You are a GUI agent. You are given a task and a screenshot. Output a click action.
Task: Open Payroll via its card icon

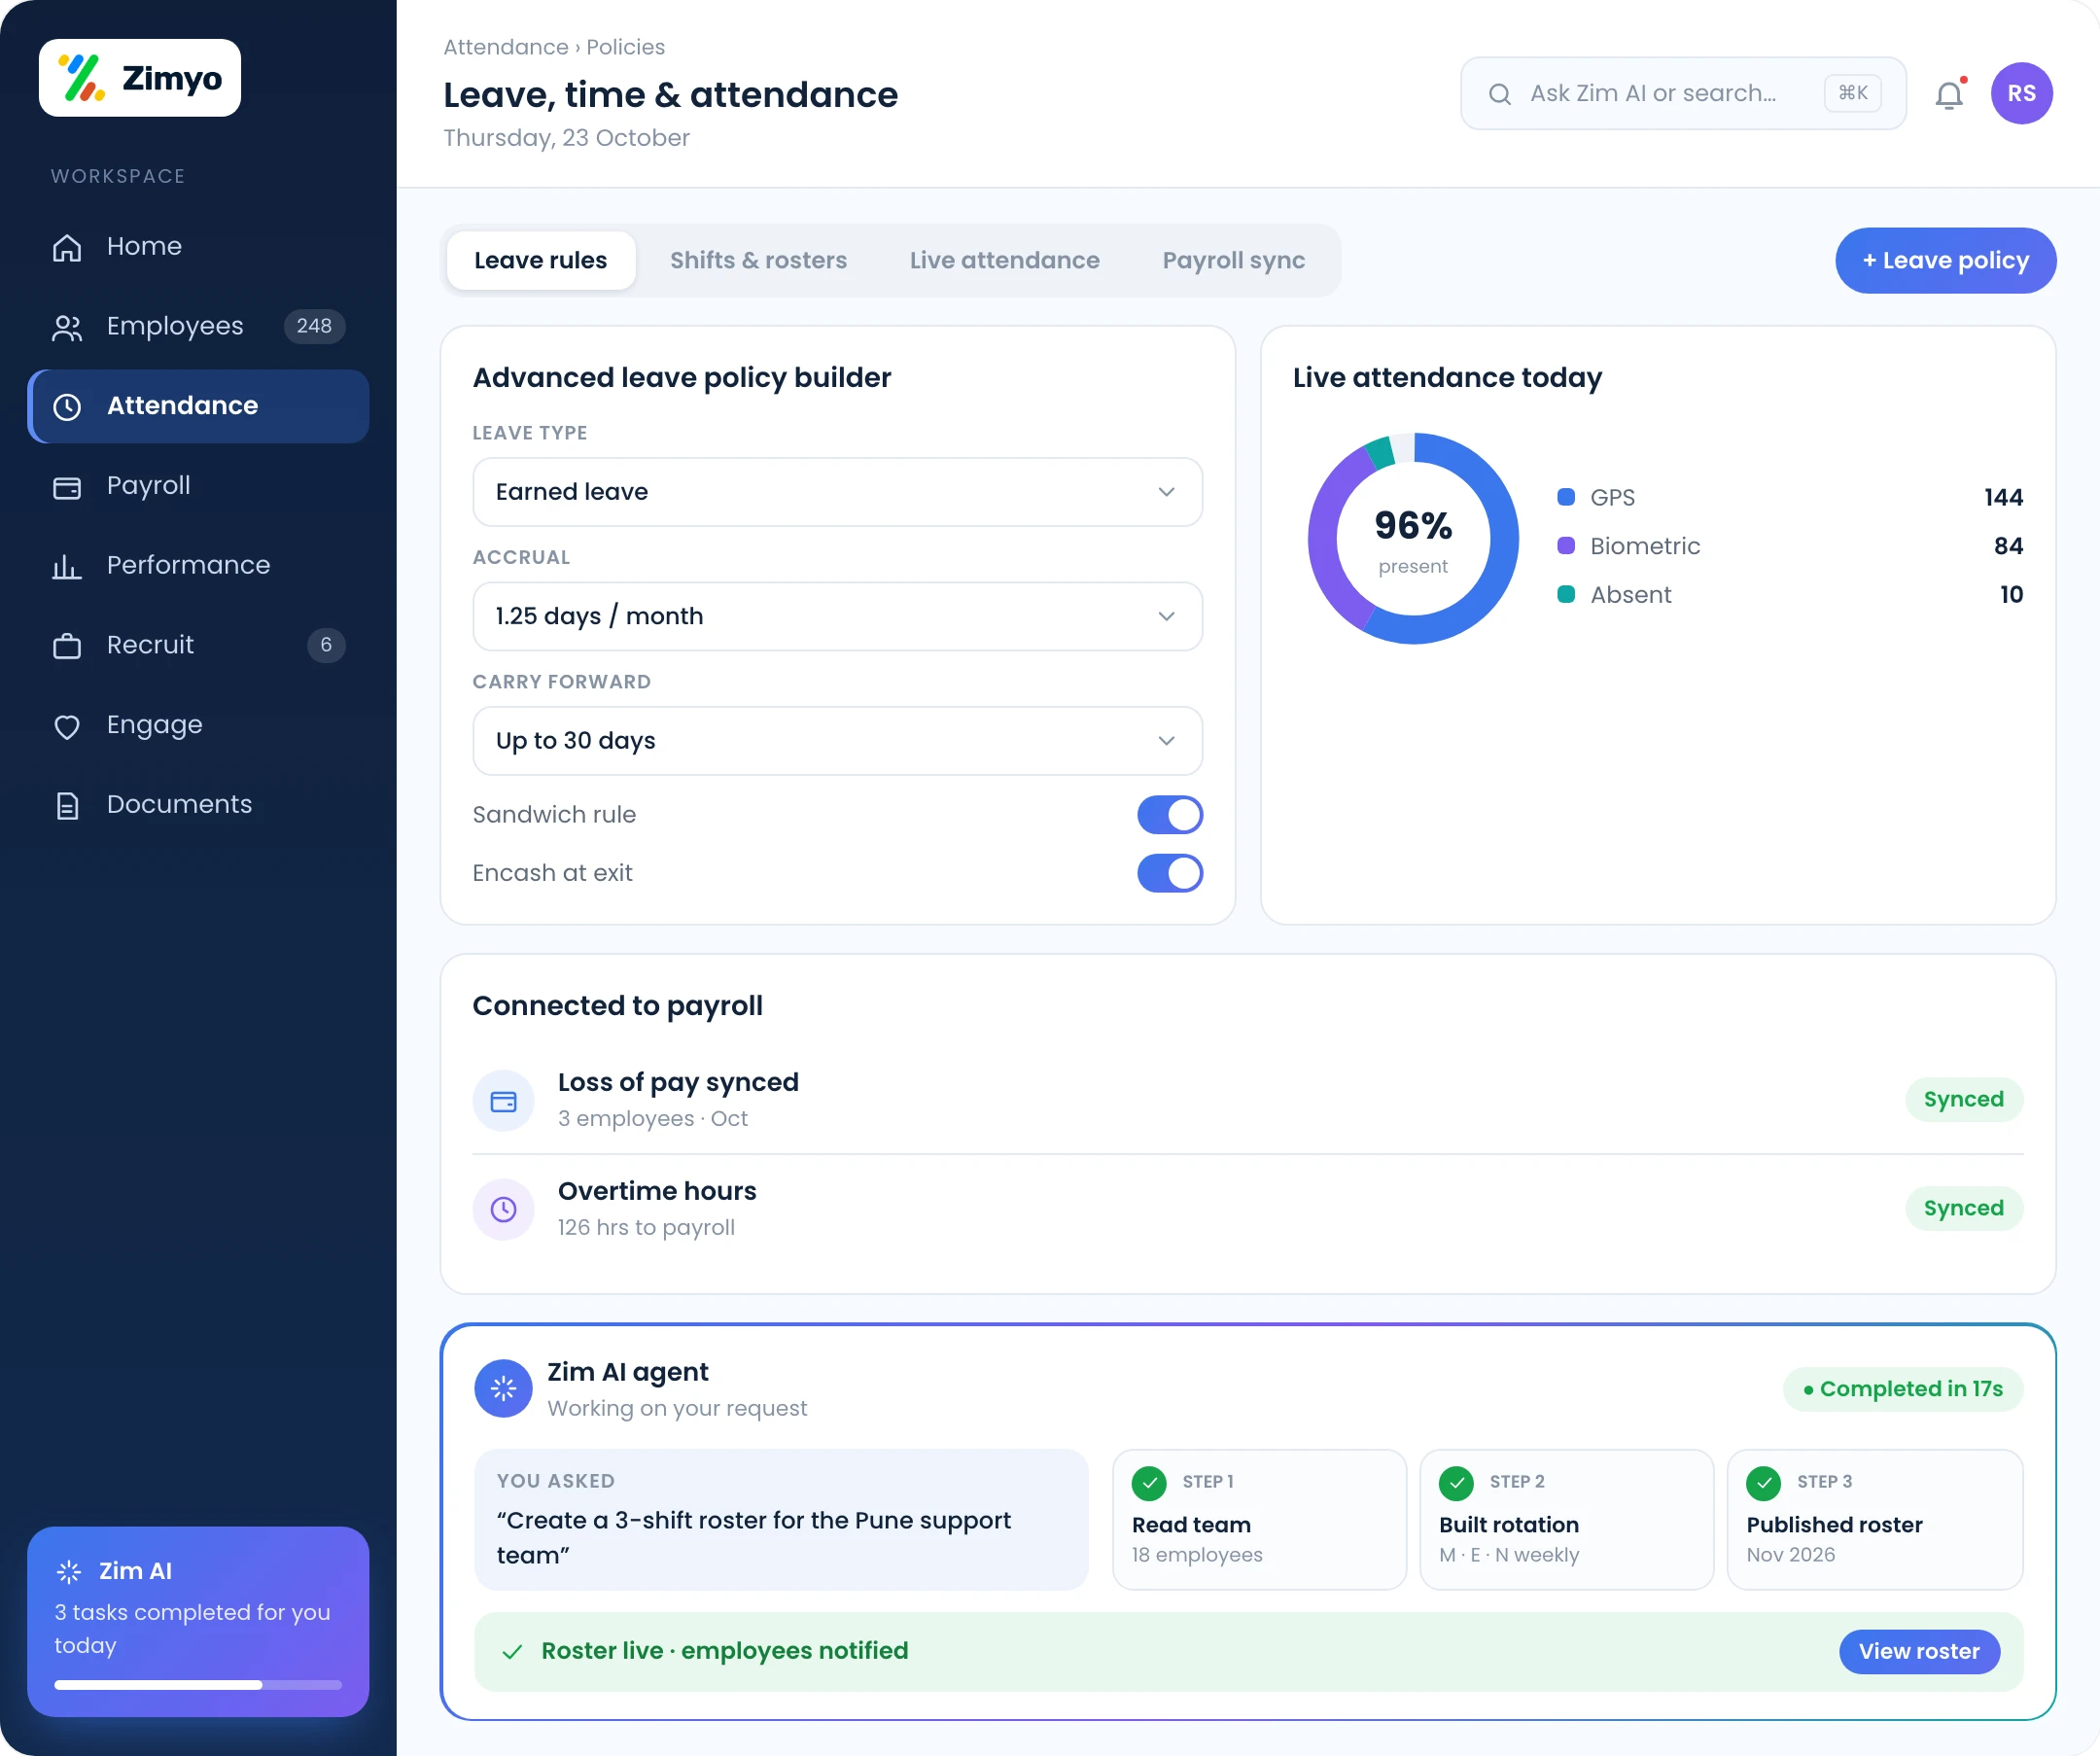67,487
